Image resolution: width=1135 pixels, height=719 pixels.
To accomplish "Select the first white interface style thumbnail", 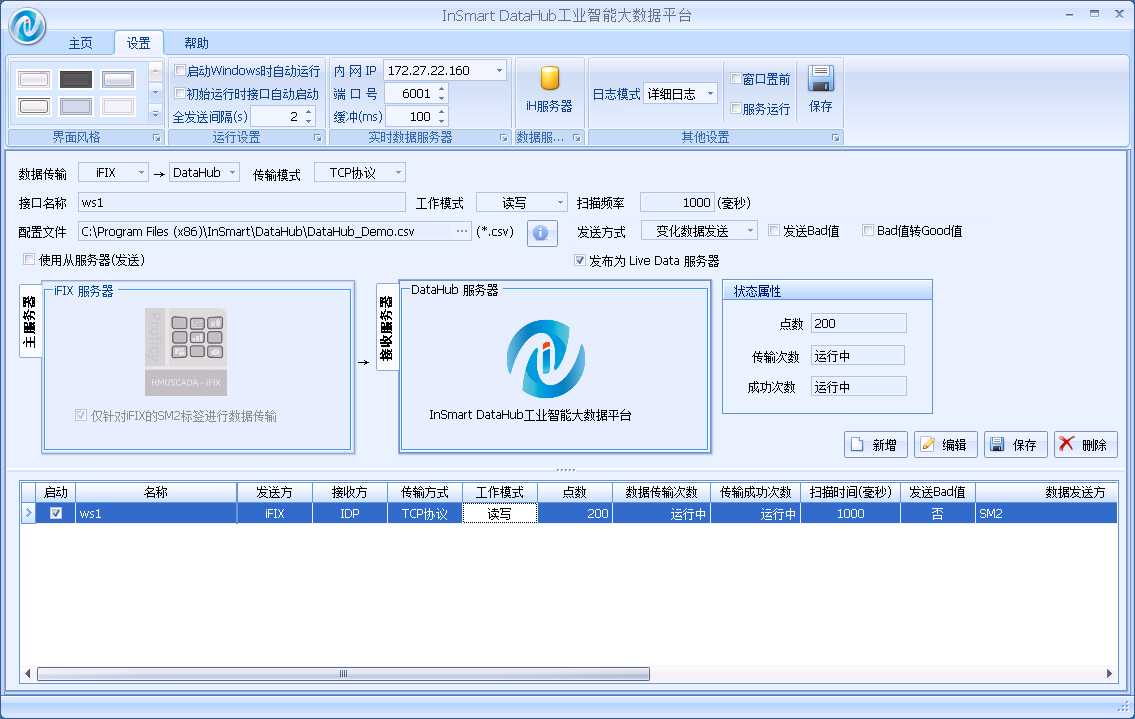I will (34, 79).
